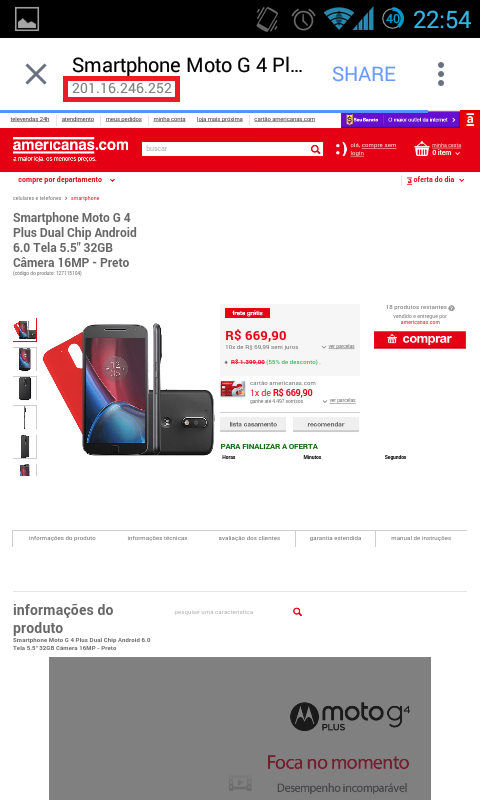Open the garantia estendida tab

[x=335, y=538]
